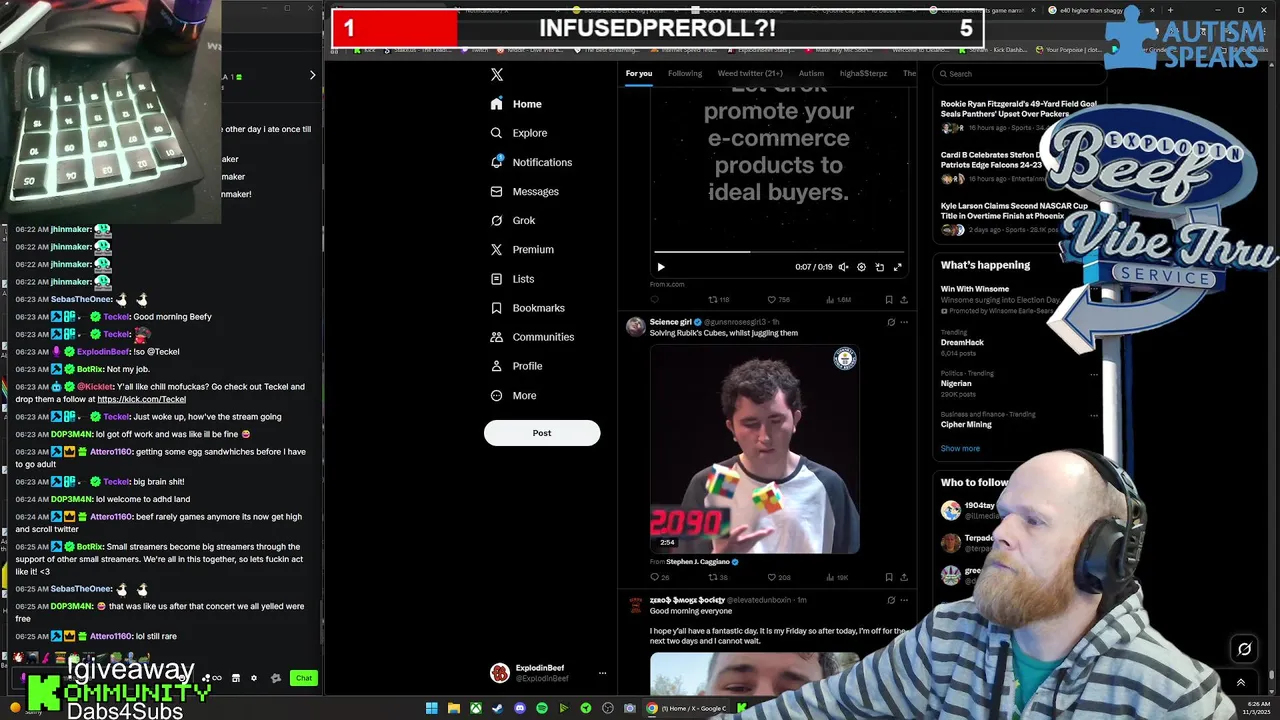Open Spotify from the taskbar
The image size is (1280, 720).
(x=542, y=708)
